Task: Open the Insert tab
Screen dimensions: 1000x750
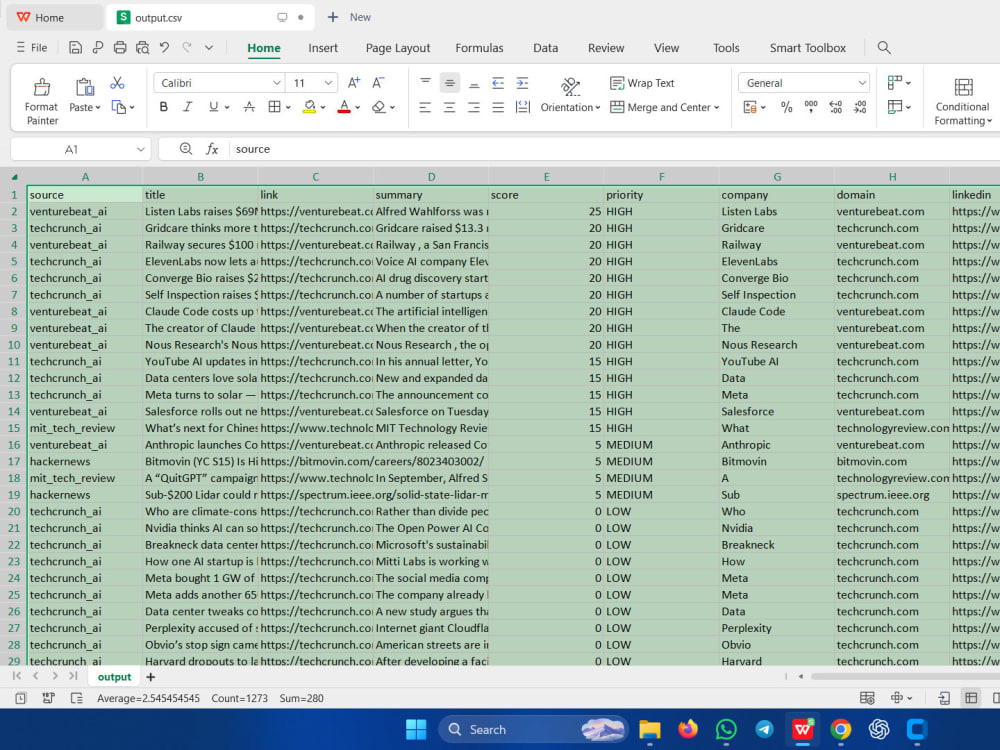Action: pyautogui.click(x=323, y=48)
